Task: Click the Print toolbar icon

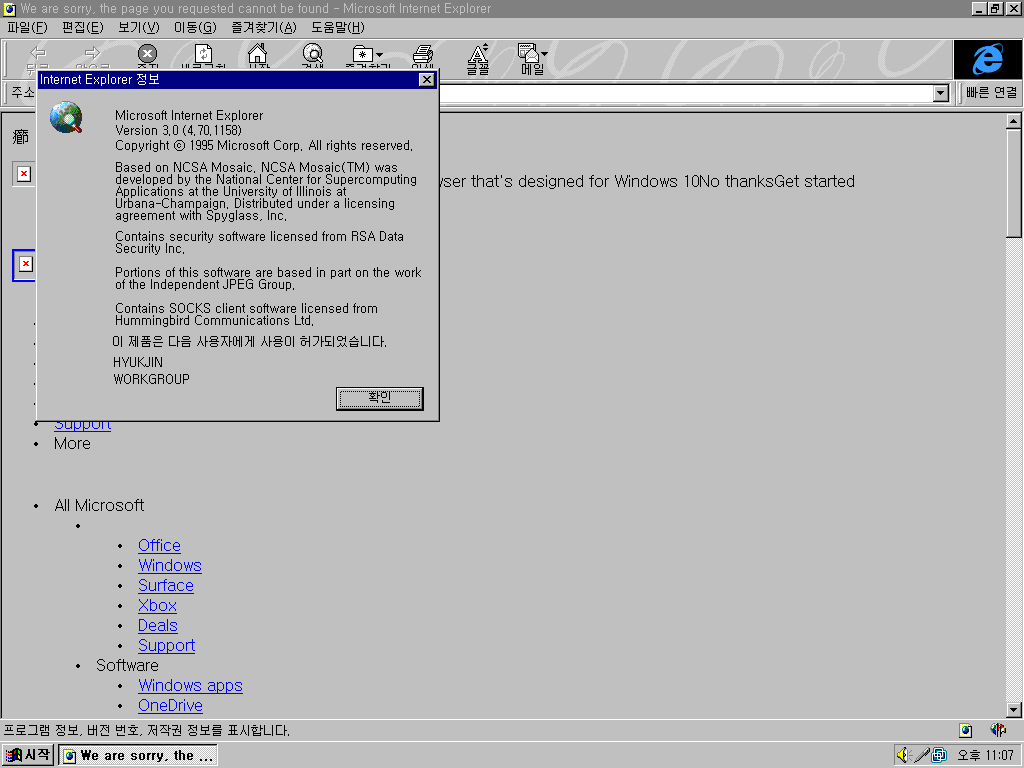Action: tap(423, 54)
